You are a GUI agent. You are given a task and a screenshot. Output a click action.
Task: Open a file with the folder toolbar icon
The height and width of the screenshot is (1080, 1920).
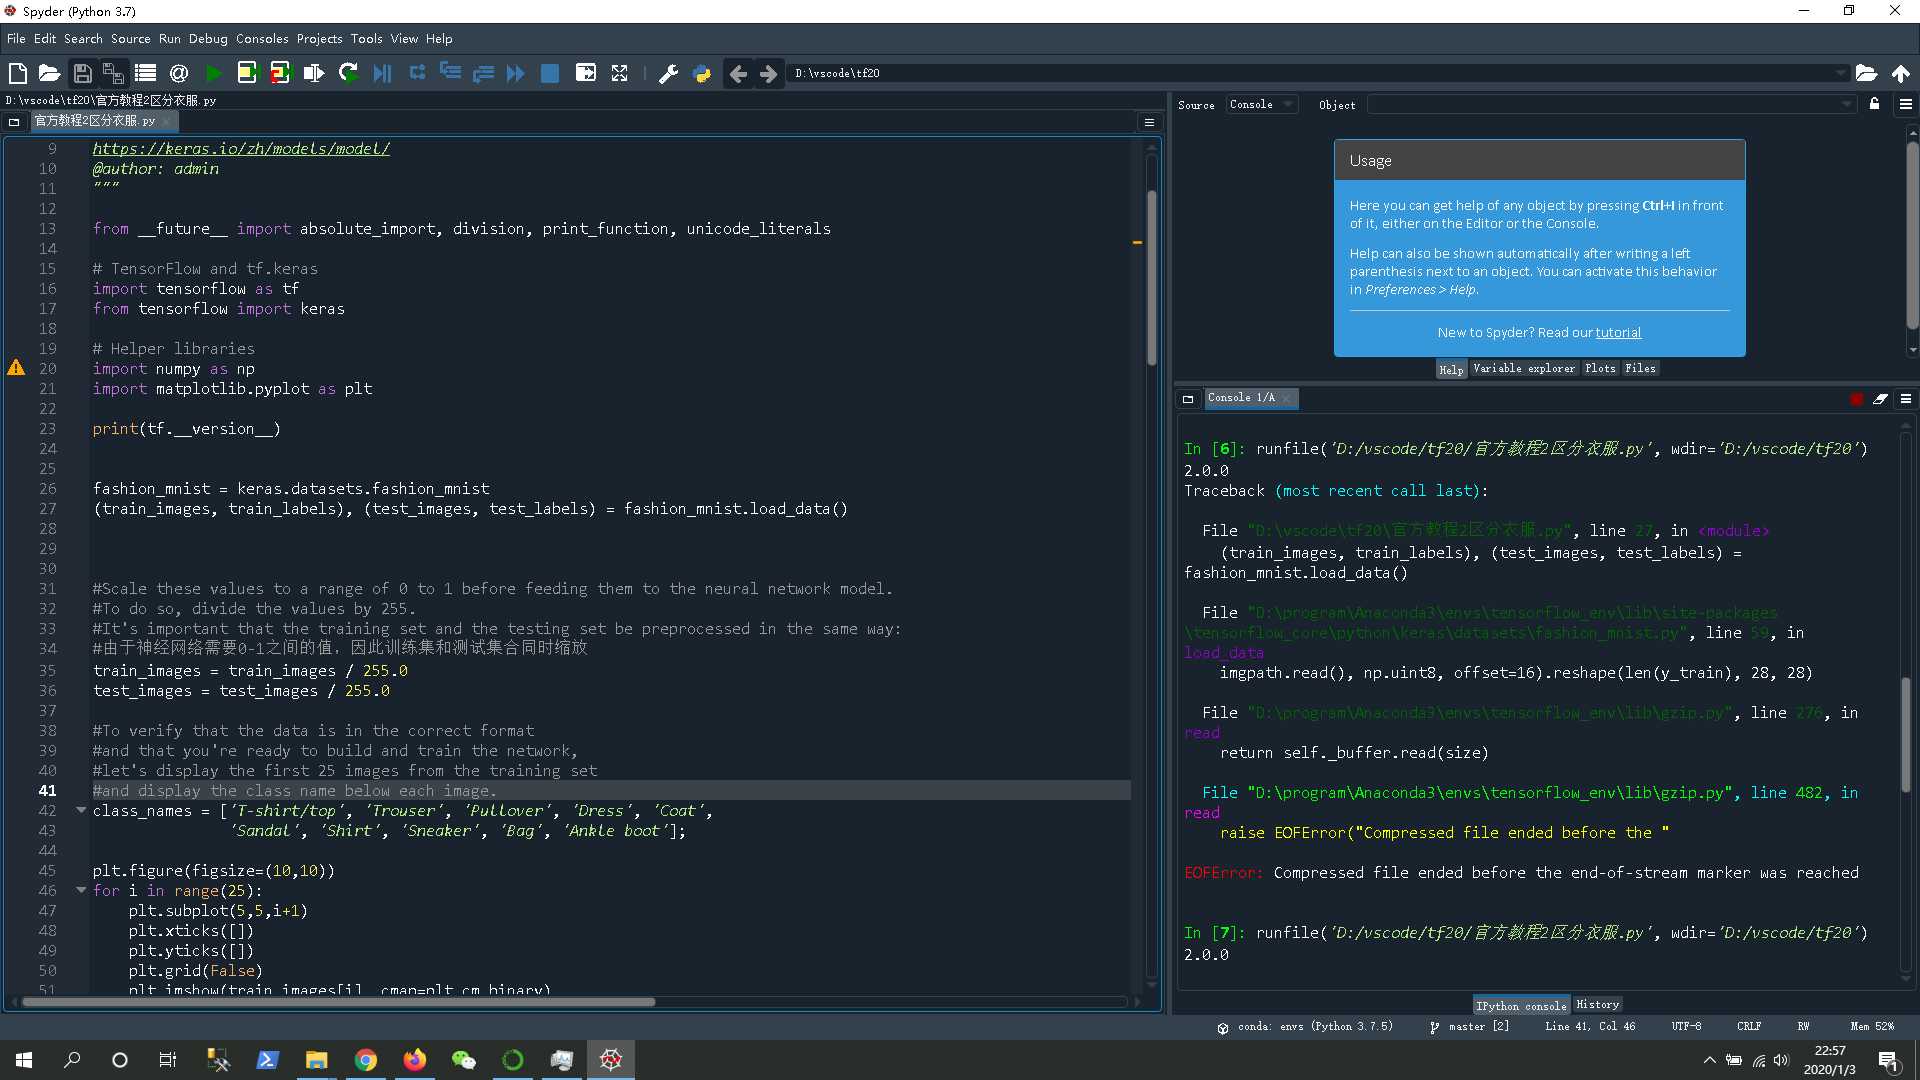[49, 73]
